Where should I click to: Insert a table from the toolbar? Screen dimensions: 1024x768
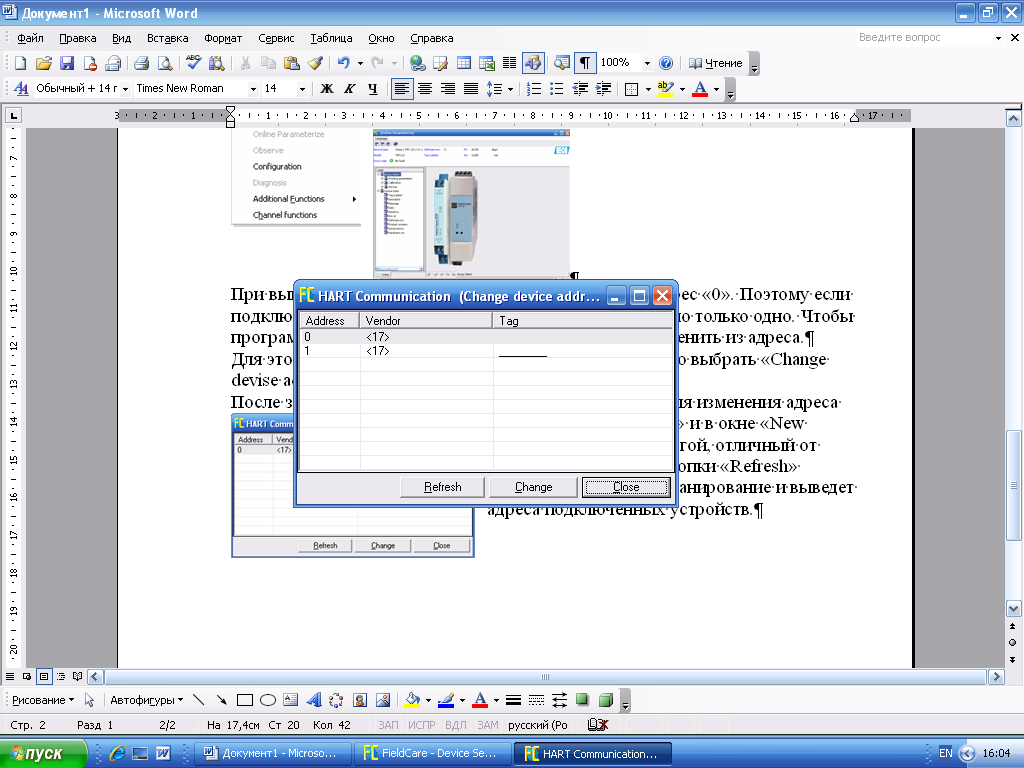(x=464, y=63)
